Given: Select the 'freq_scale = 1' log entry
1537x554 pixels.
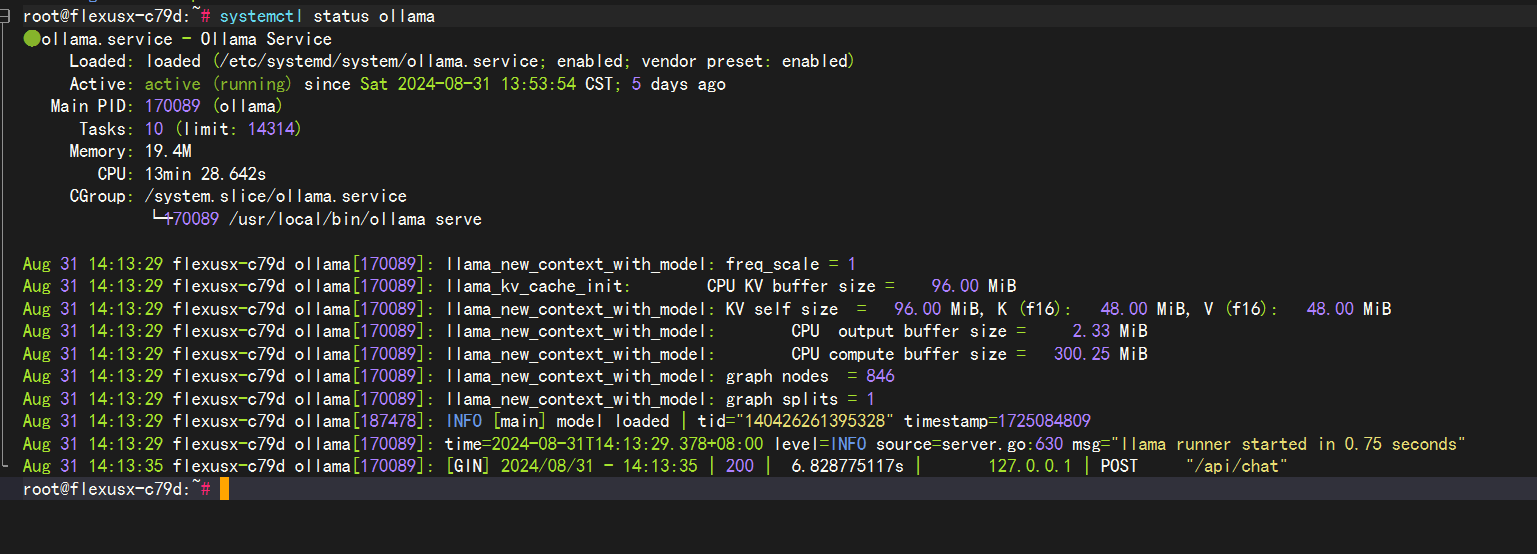Looking at the screenshot, I should click(790, 264).
